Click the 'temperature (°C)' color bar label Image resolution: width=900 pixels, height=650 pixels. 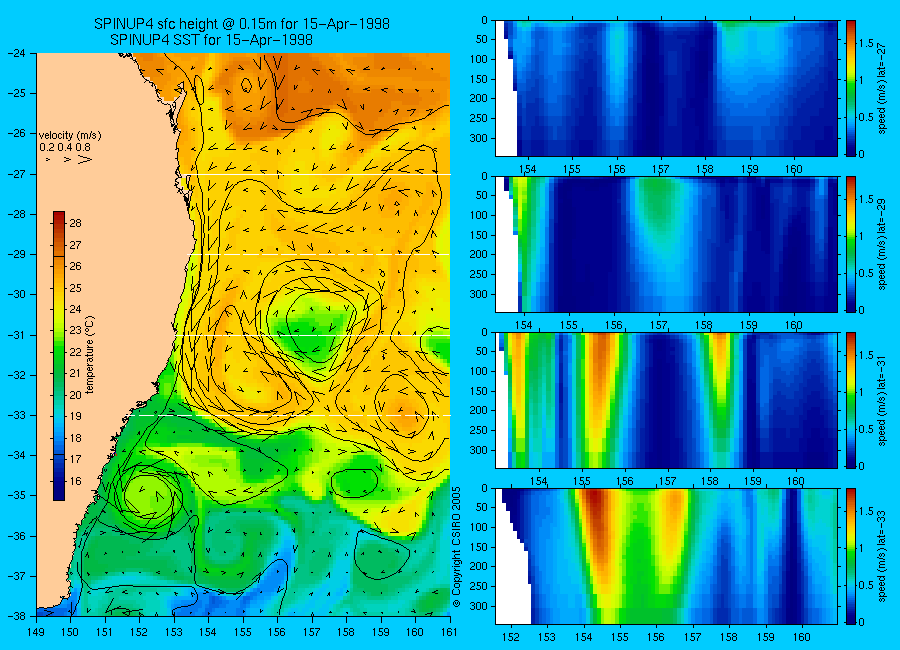[x=90, y=355]
